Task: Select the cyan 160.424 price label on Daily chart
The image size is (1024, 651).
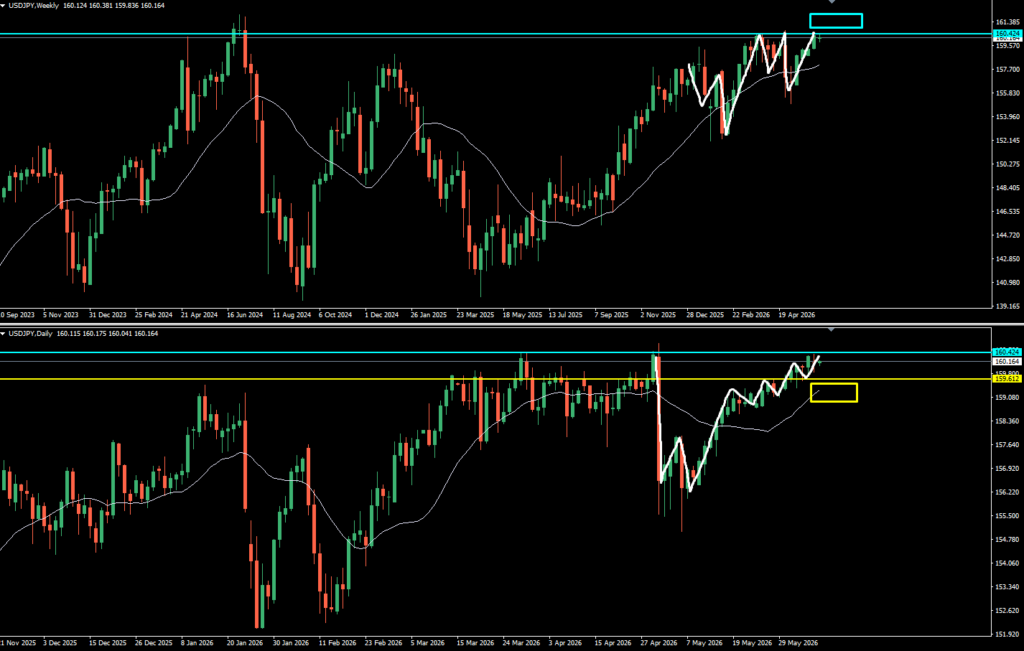Action: (1007, 352)
